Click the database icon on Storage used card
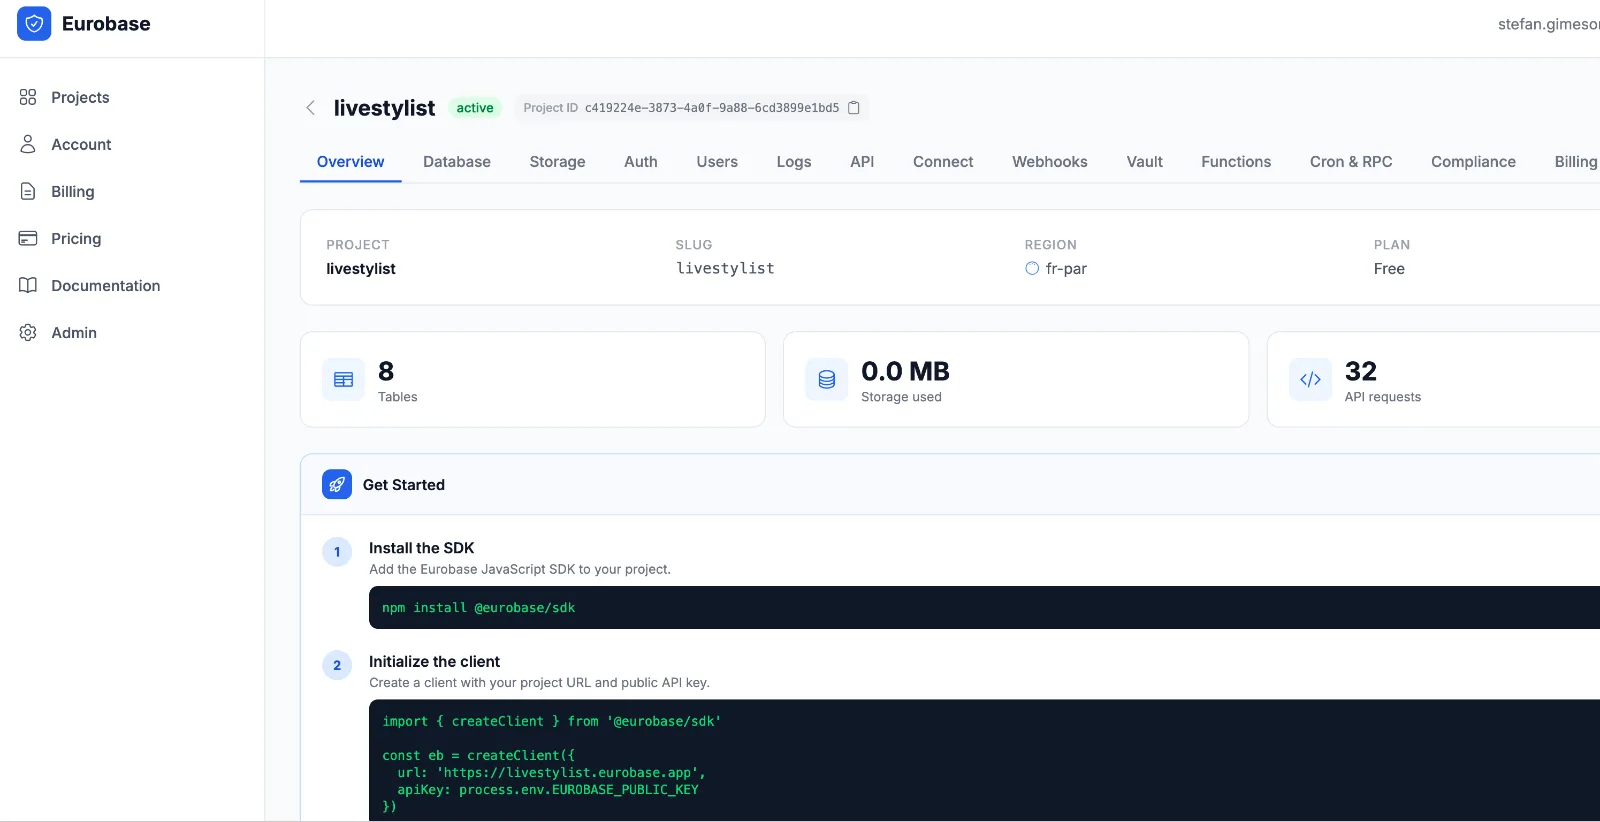The width and height of the screenshot is (1600, 822). (827, 380)
